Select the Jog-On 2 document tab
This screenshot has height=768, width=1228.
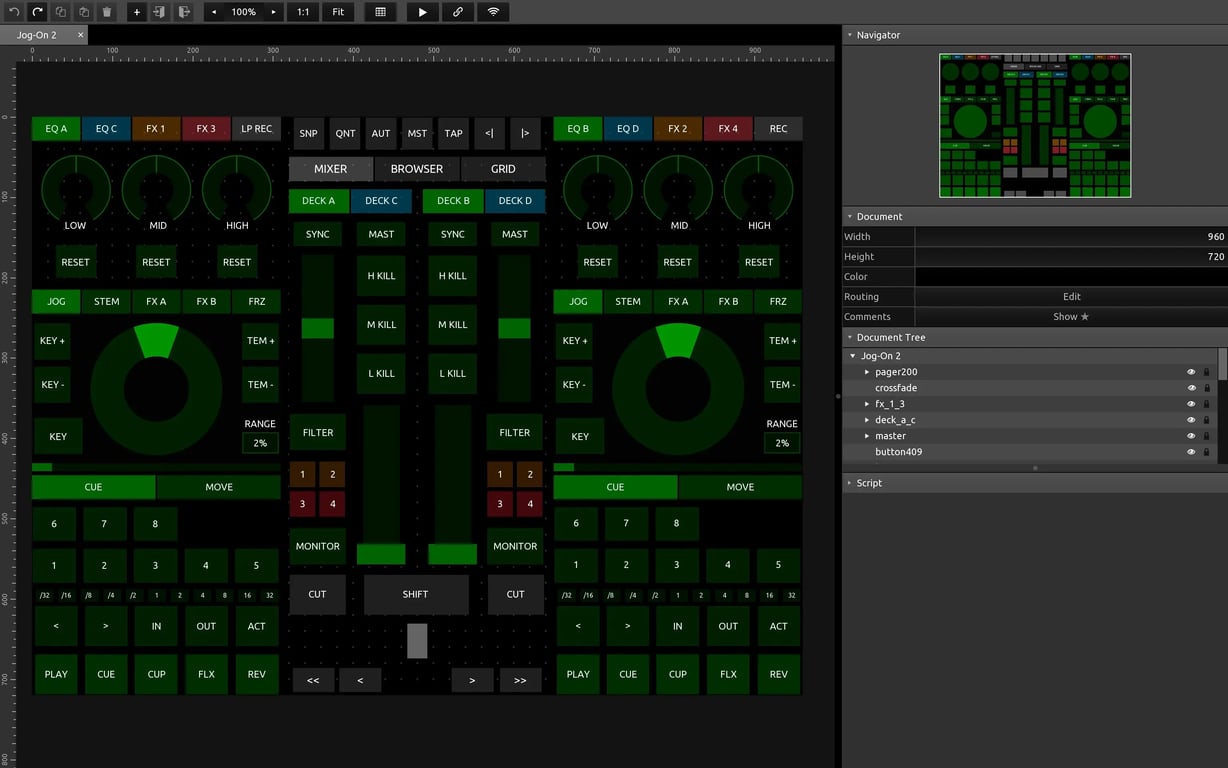37,33
